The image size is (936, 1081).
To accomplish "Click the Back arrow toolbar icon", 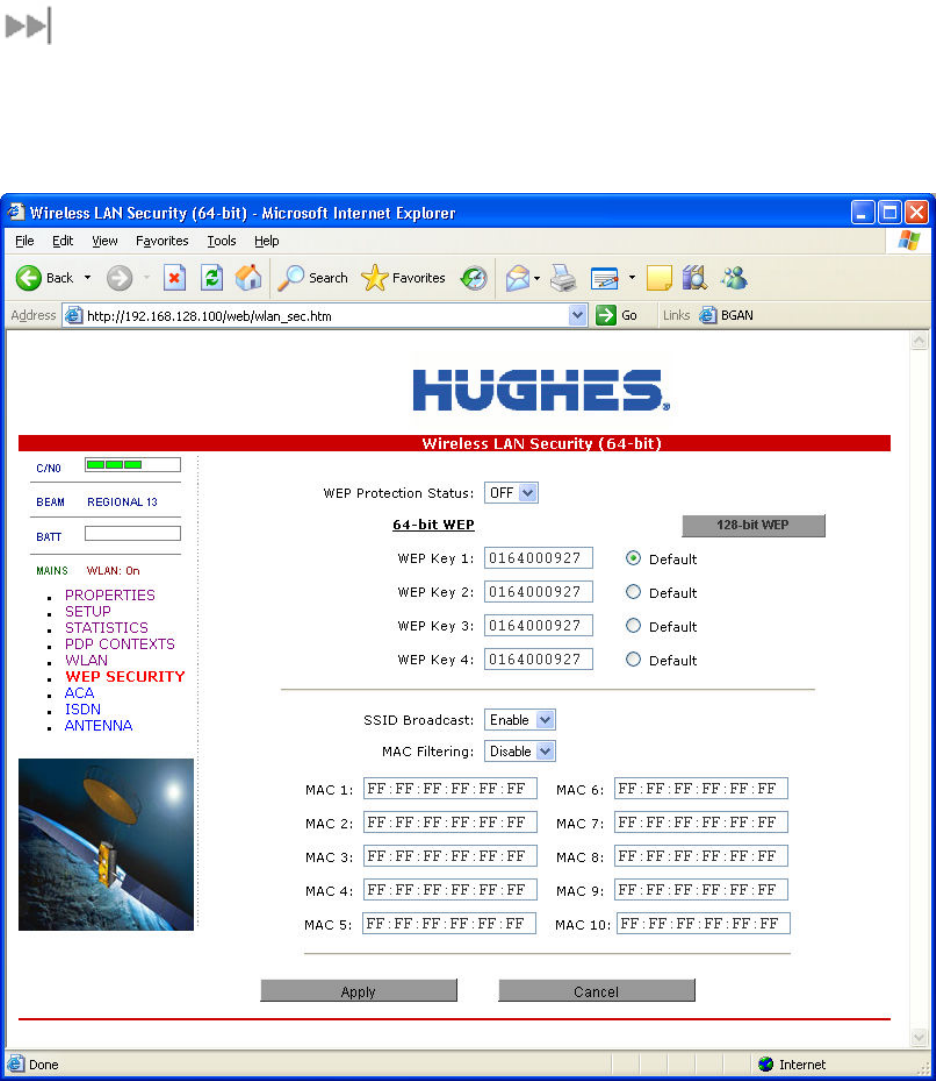I will [x=28, y=278].
